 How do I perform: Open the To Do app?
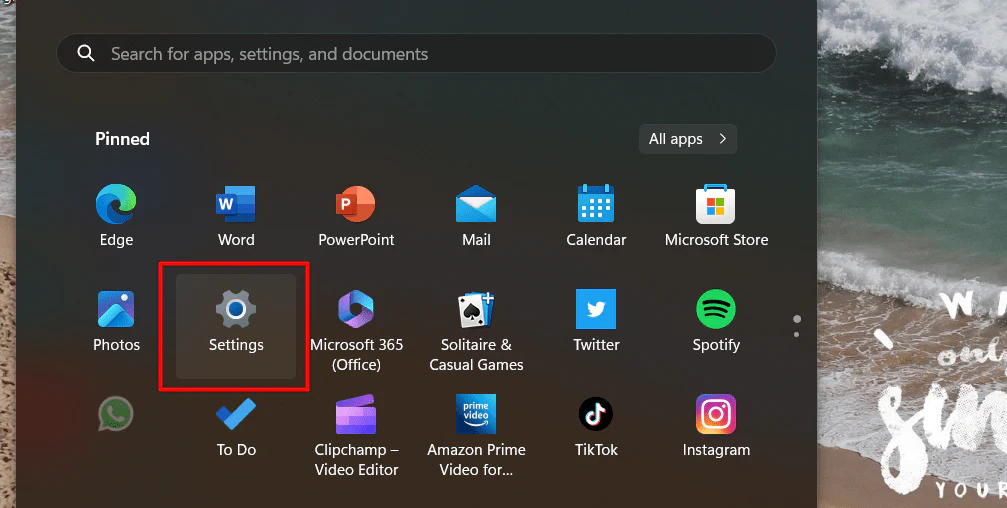pos(236,414)
